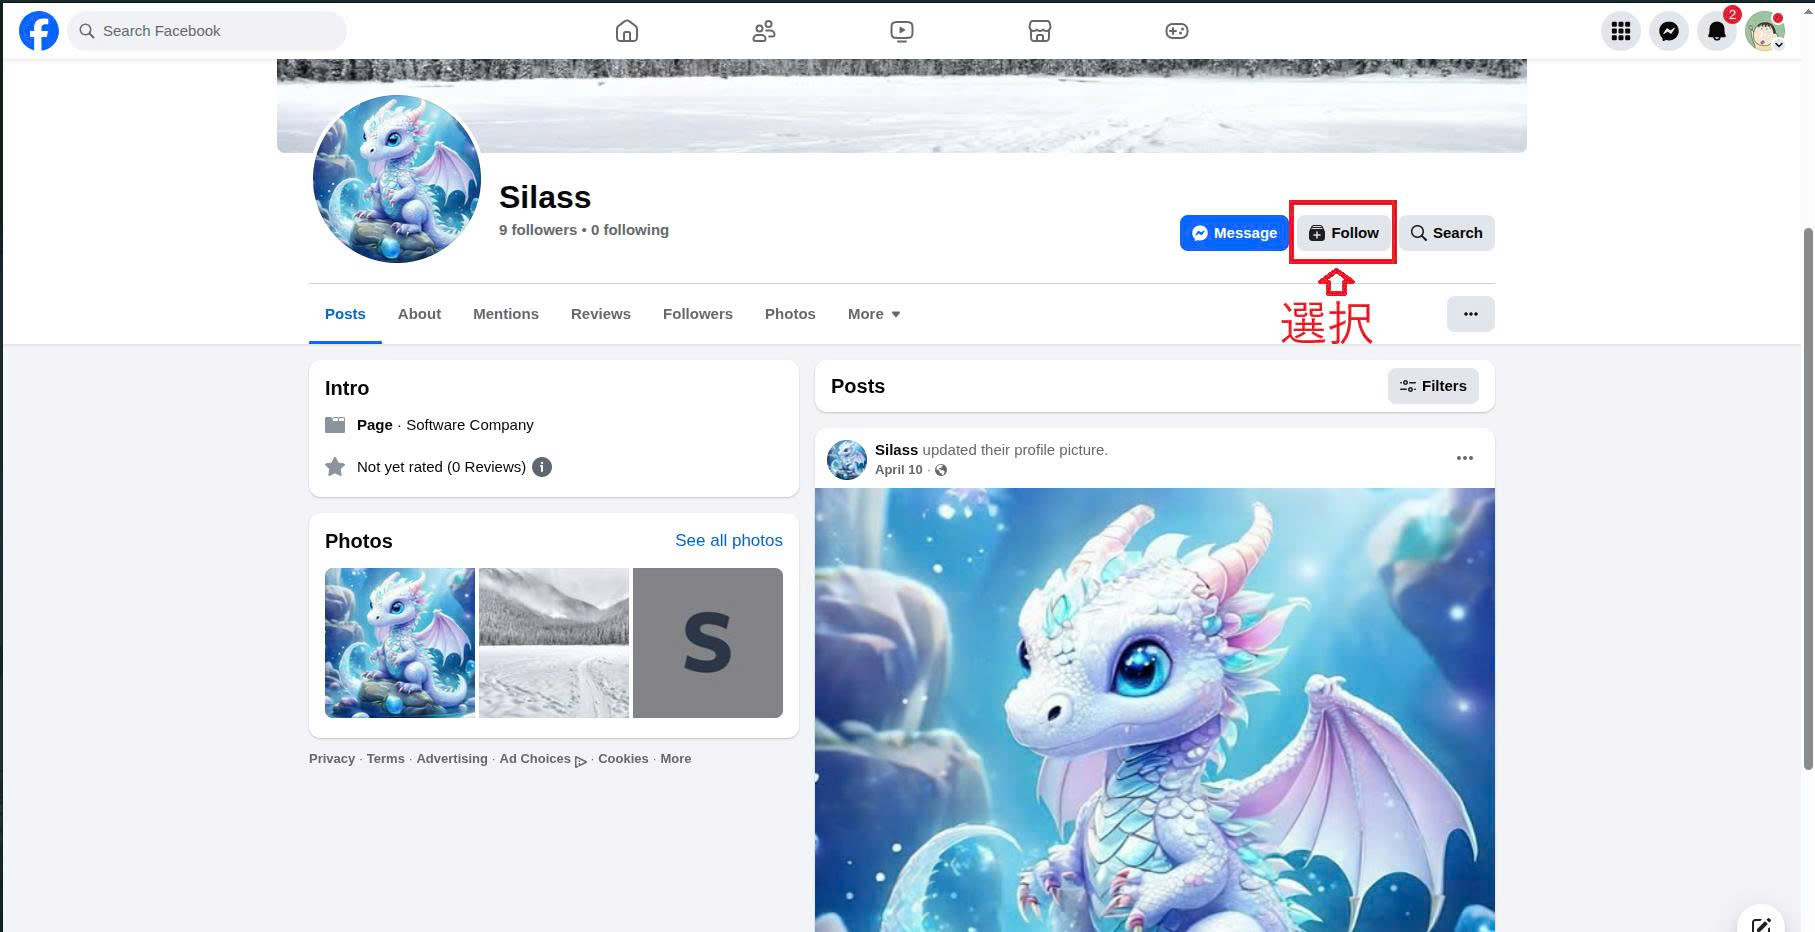Screen dimensions: 1815x932
Task: Open the Video (Watch) icon
Action: [901, 31]
